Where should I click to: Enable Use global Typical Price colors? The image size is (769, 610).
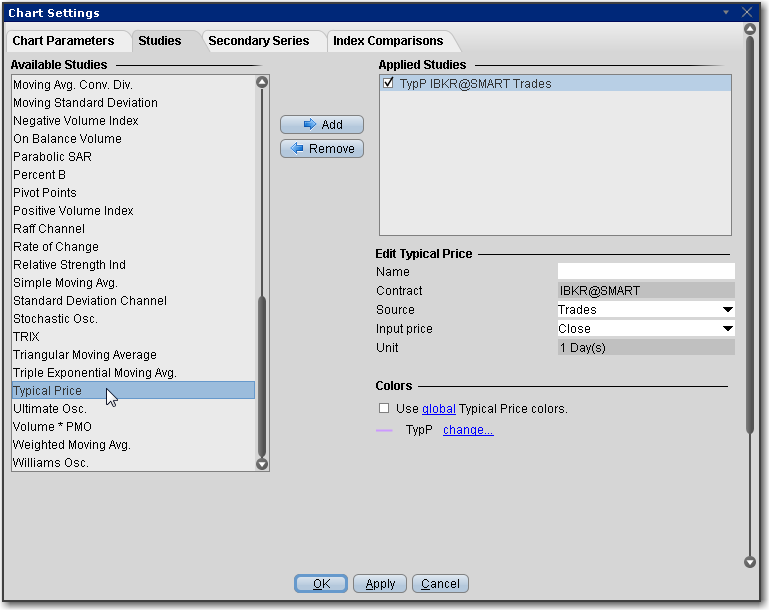[x=384, y=408]
